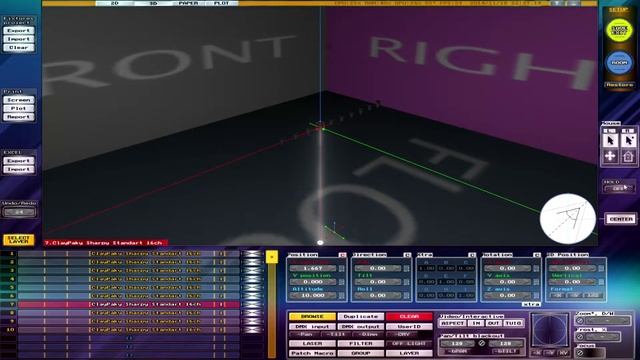Click the TUIO button in Video/Interactive

coord(513,323)
